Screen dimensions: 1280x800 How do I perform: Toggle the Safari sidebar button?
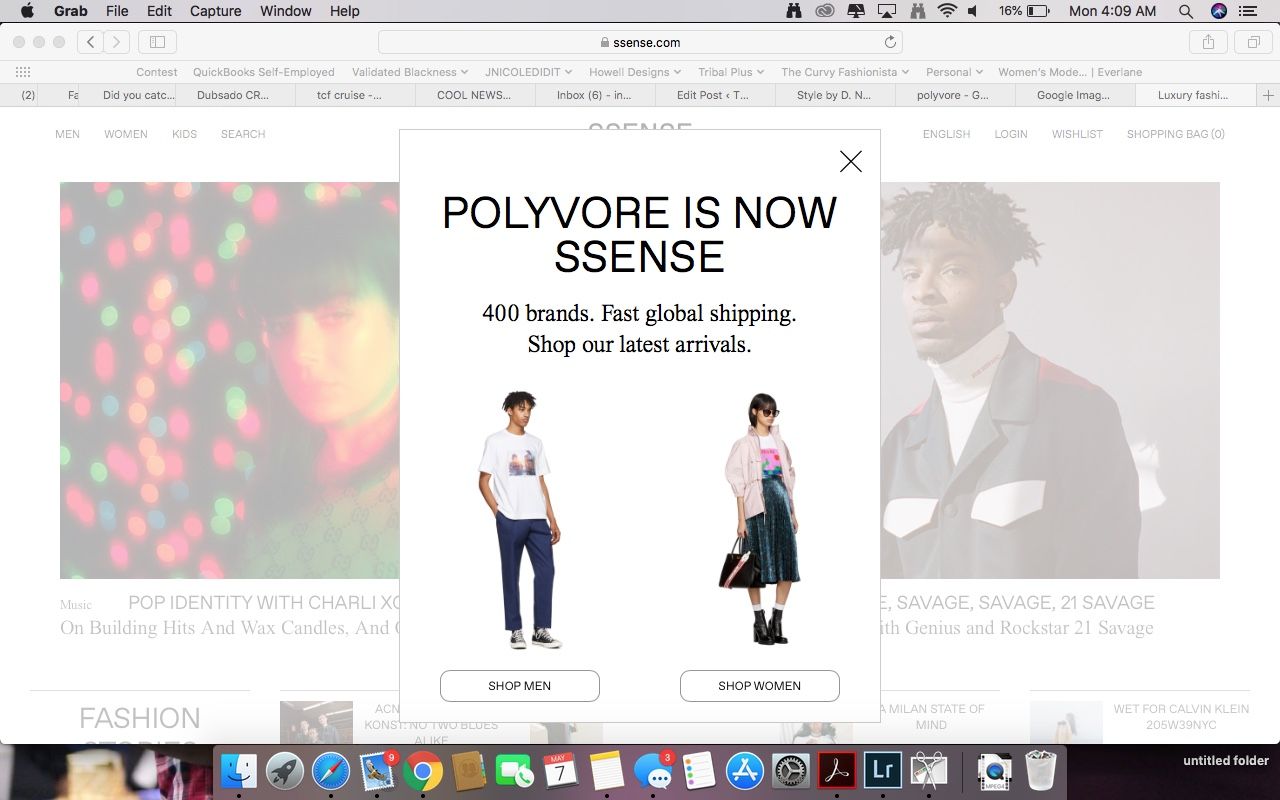point(157,42)
